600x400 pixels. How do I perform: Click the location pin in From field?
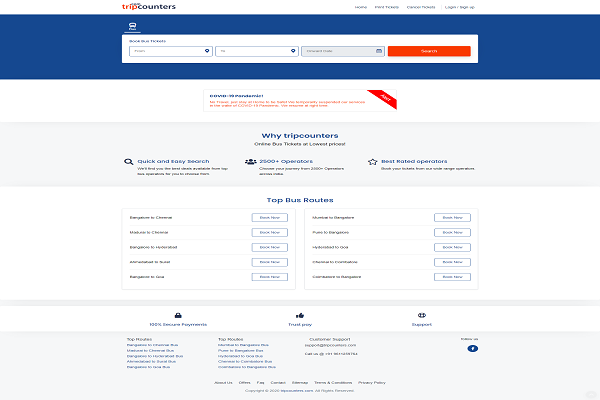(x=206, y=50)
